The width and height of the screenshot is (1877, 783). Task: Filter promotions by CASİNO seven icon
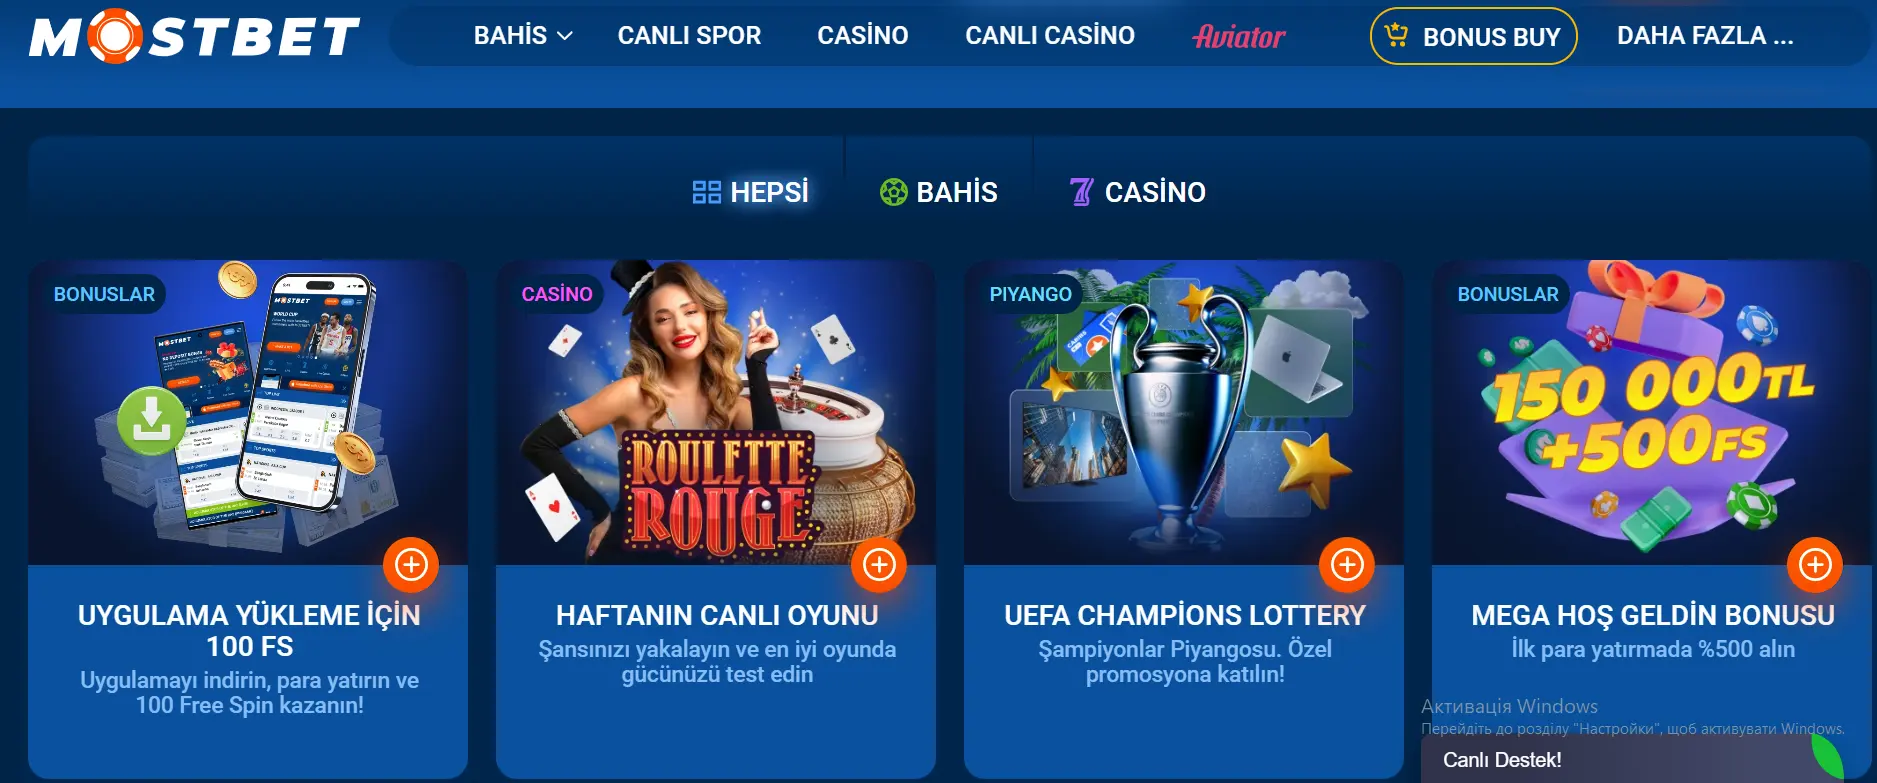[x=1137, y=192]
